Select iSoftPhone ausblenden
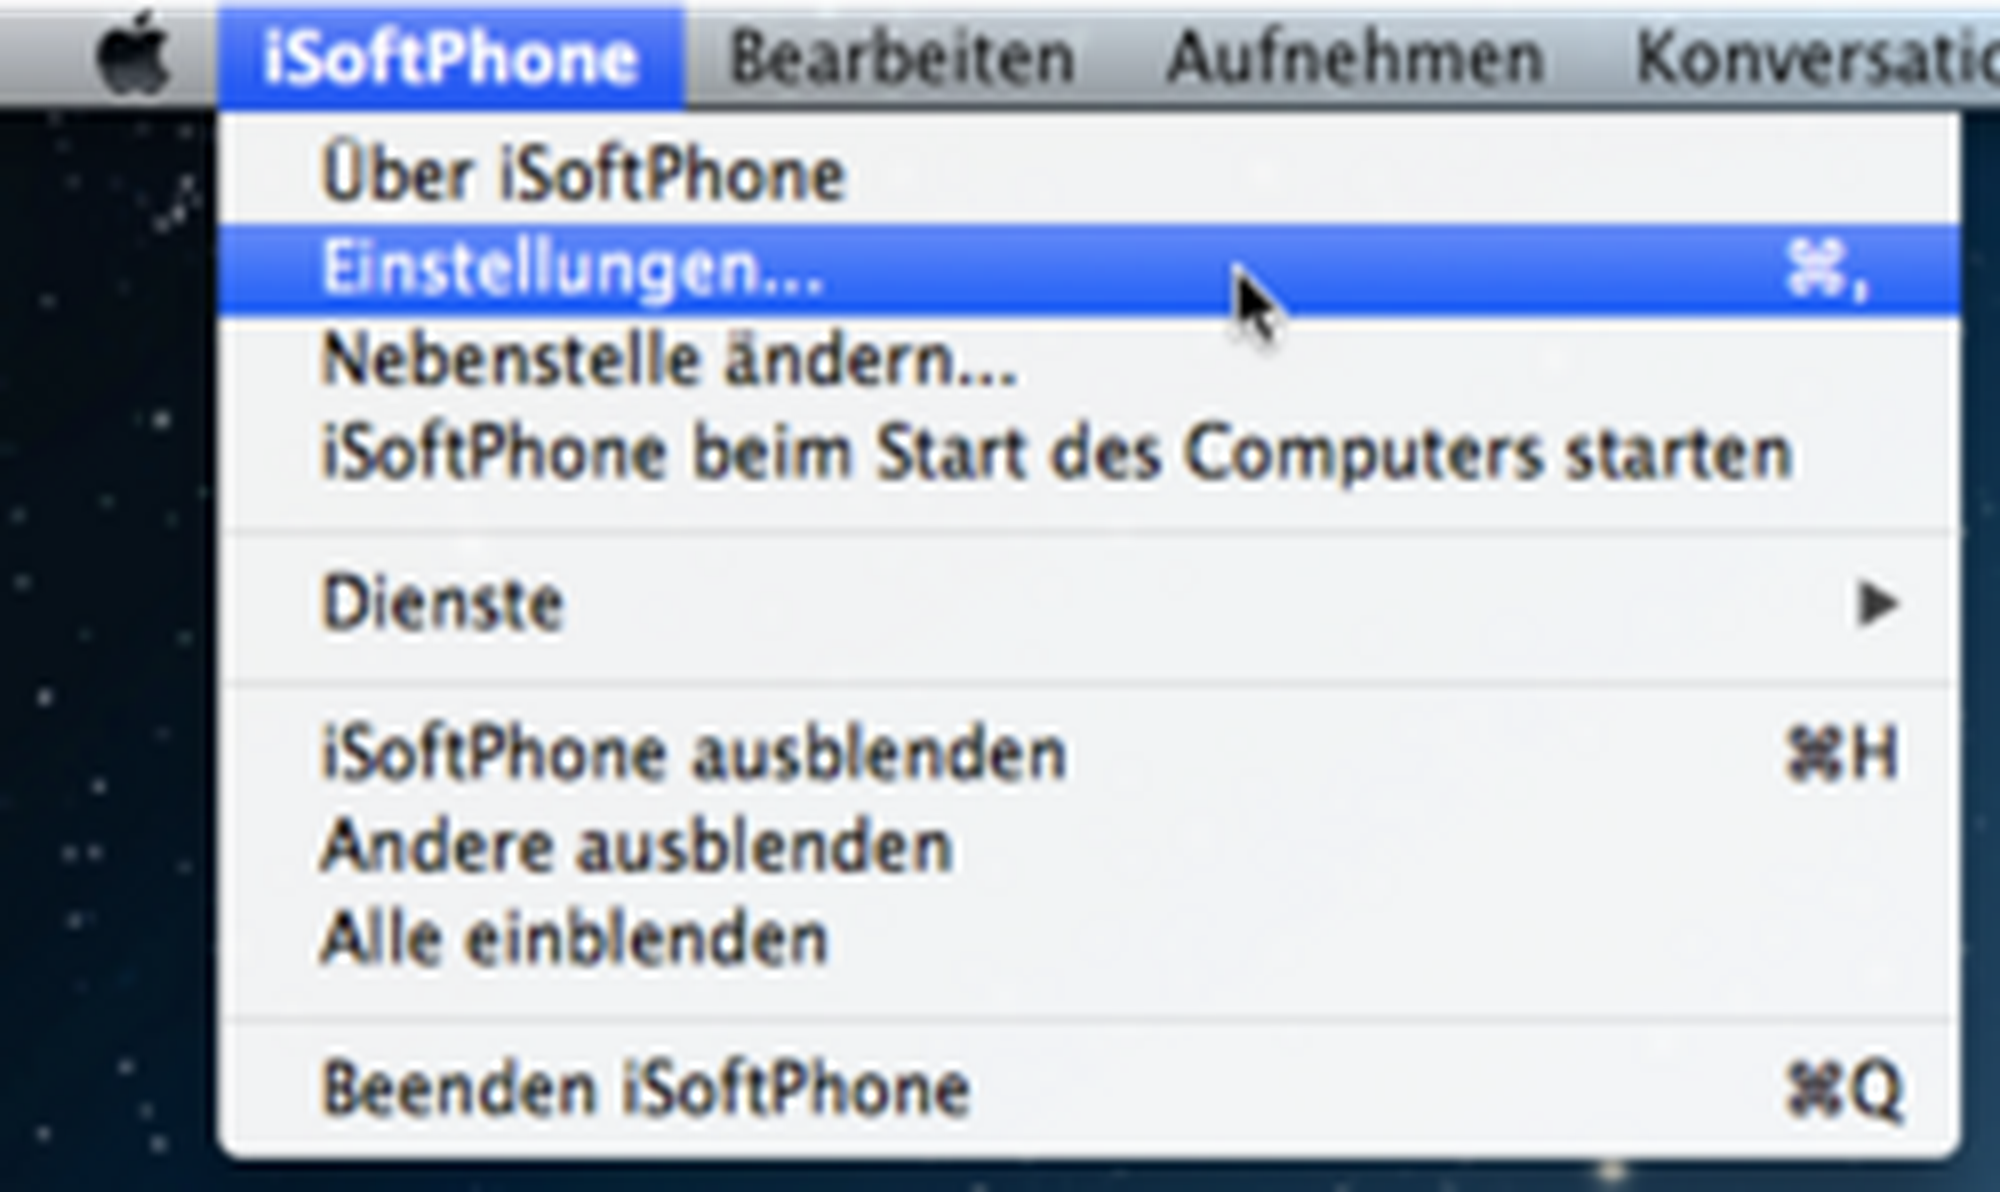Screen dimensions: 2000x1192 [1089, 753]
